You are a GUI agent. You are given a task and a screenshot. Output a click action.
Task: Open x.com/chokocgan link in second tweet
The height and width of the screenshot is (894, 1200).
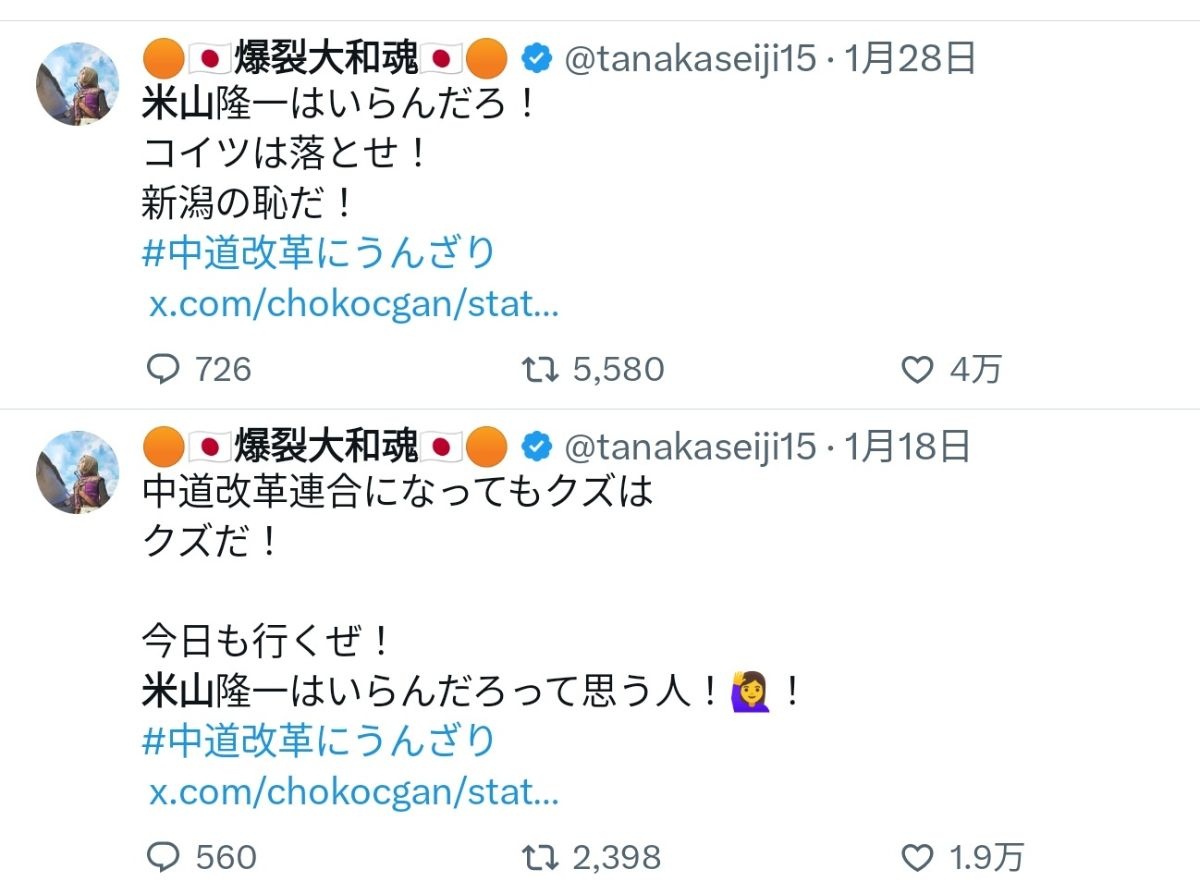click(353, 793)
